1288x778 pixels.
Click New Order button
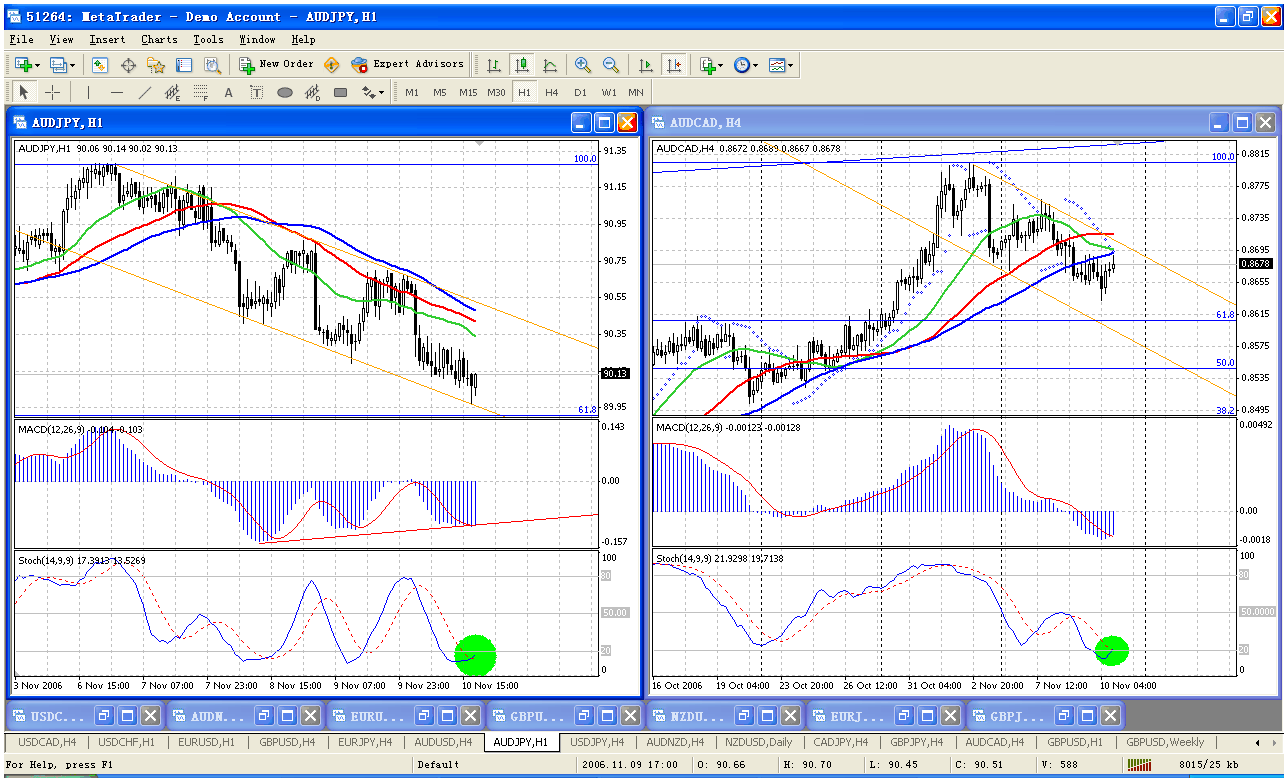tap(277, 65)
